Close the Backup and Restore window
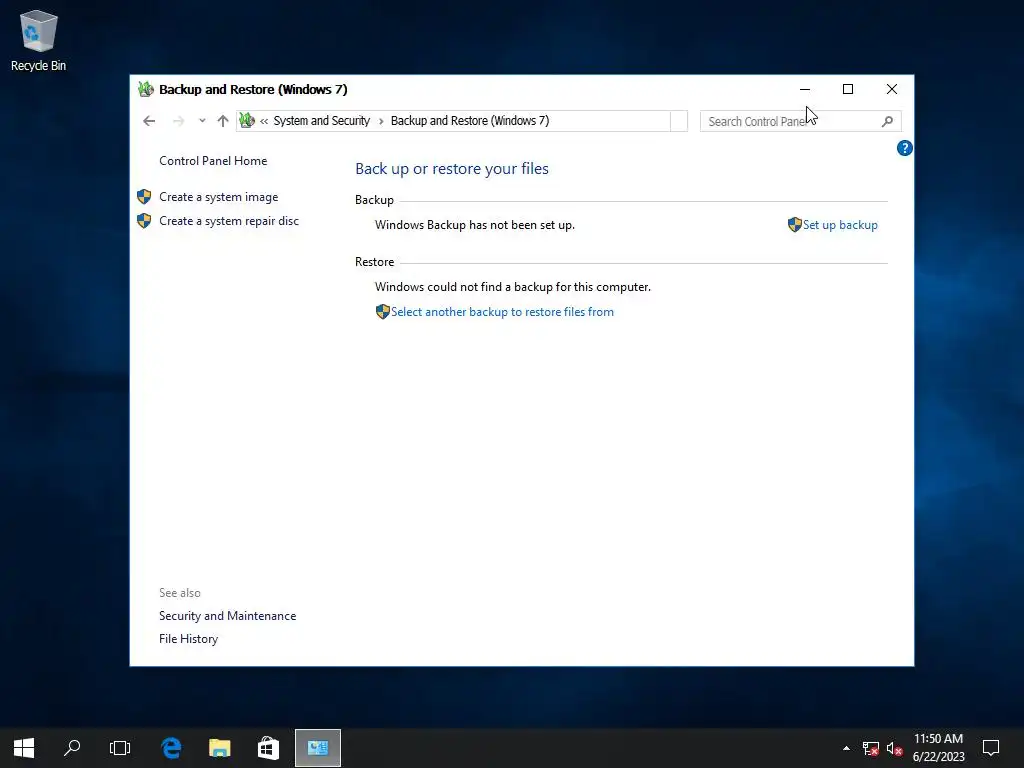 pos(891,89)
